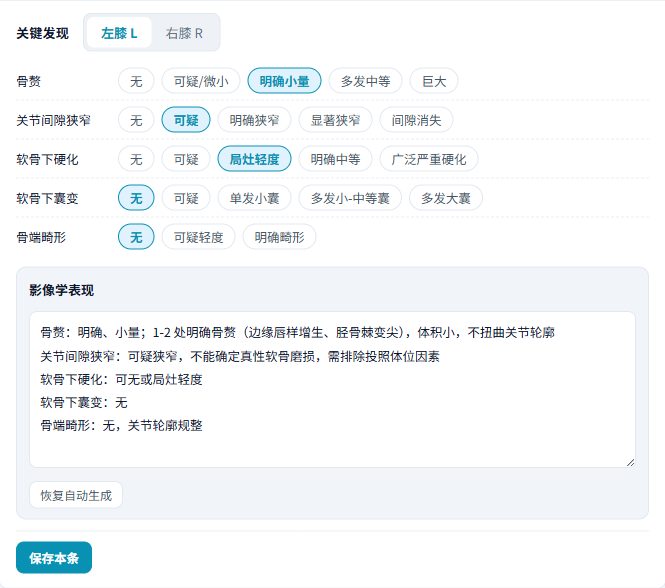This screenshot has width=665, height=588.
Task: Select 明确小量 for 骨赘
Action: pos(284,81)
